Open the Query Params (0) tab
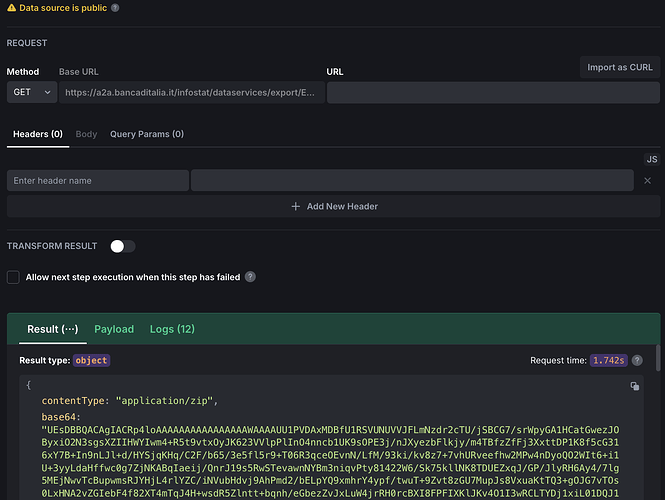665x500 pixels. point(147,134)
